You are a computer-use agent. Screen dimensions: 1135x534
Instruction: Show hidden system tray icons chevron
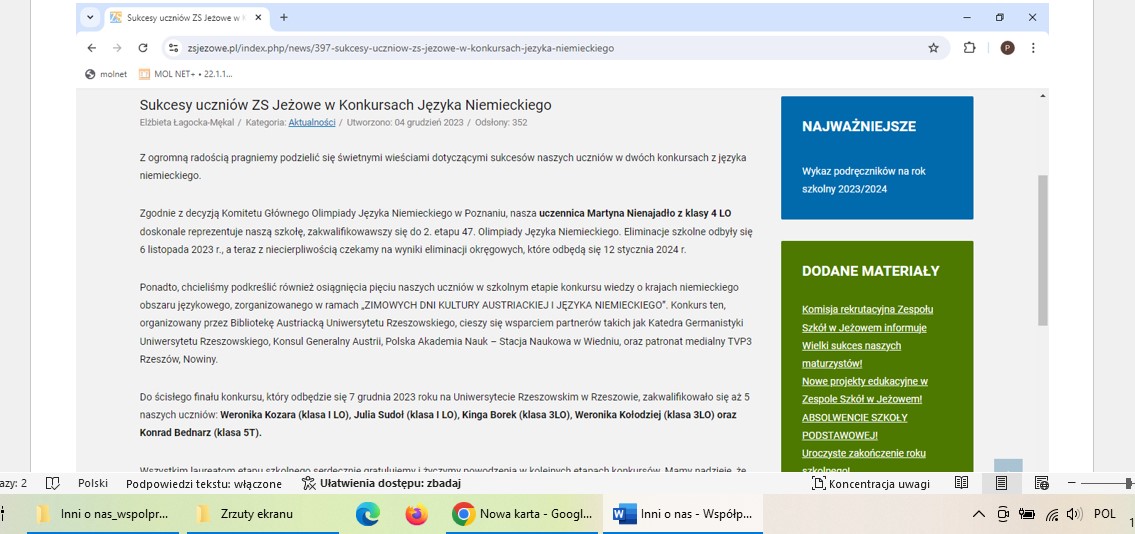[979, 514]
